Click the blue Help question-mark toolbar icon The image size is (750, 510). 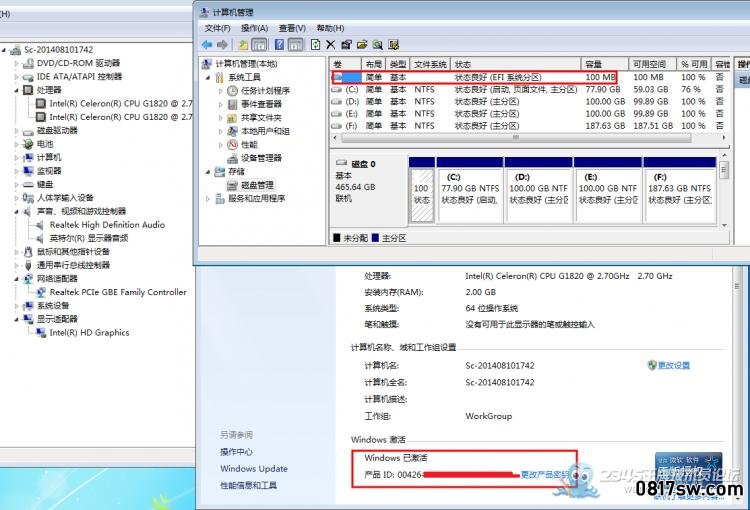279,45
